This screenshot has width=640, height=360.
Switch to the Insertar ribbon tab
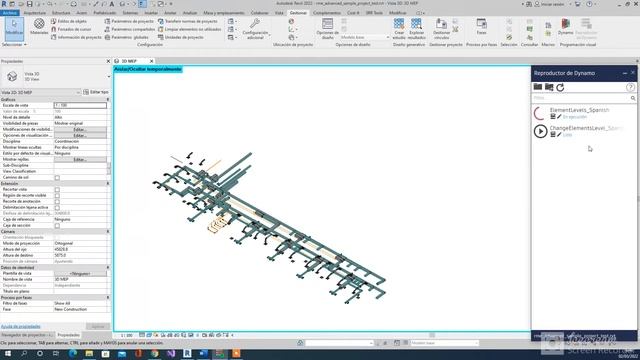(x=151, y=13)
